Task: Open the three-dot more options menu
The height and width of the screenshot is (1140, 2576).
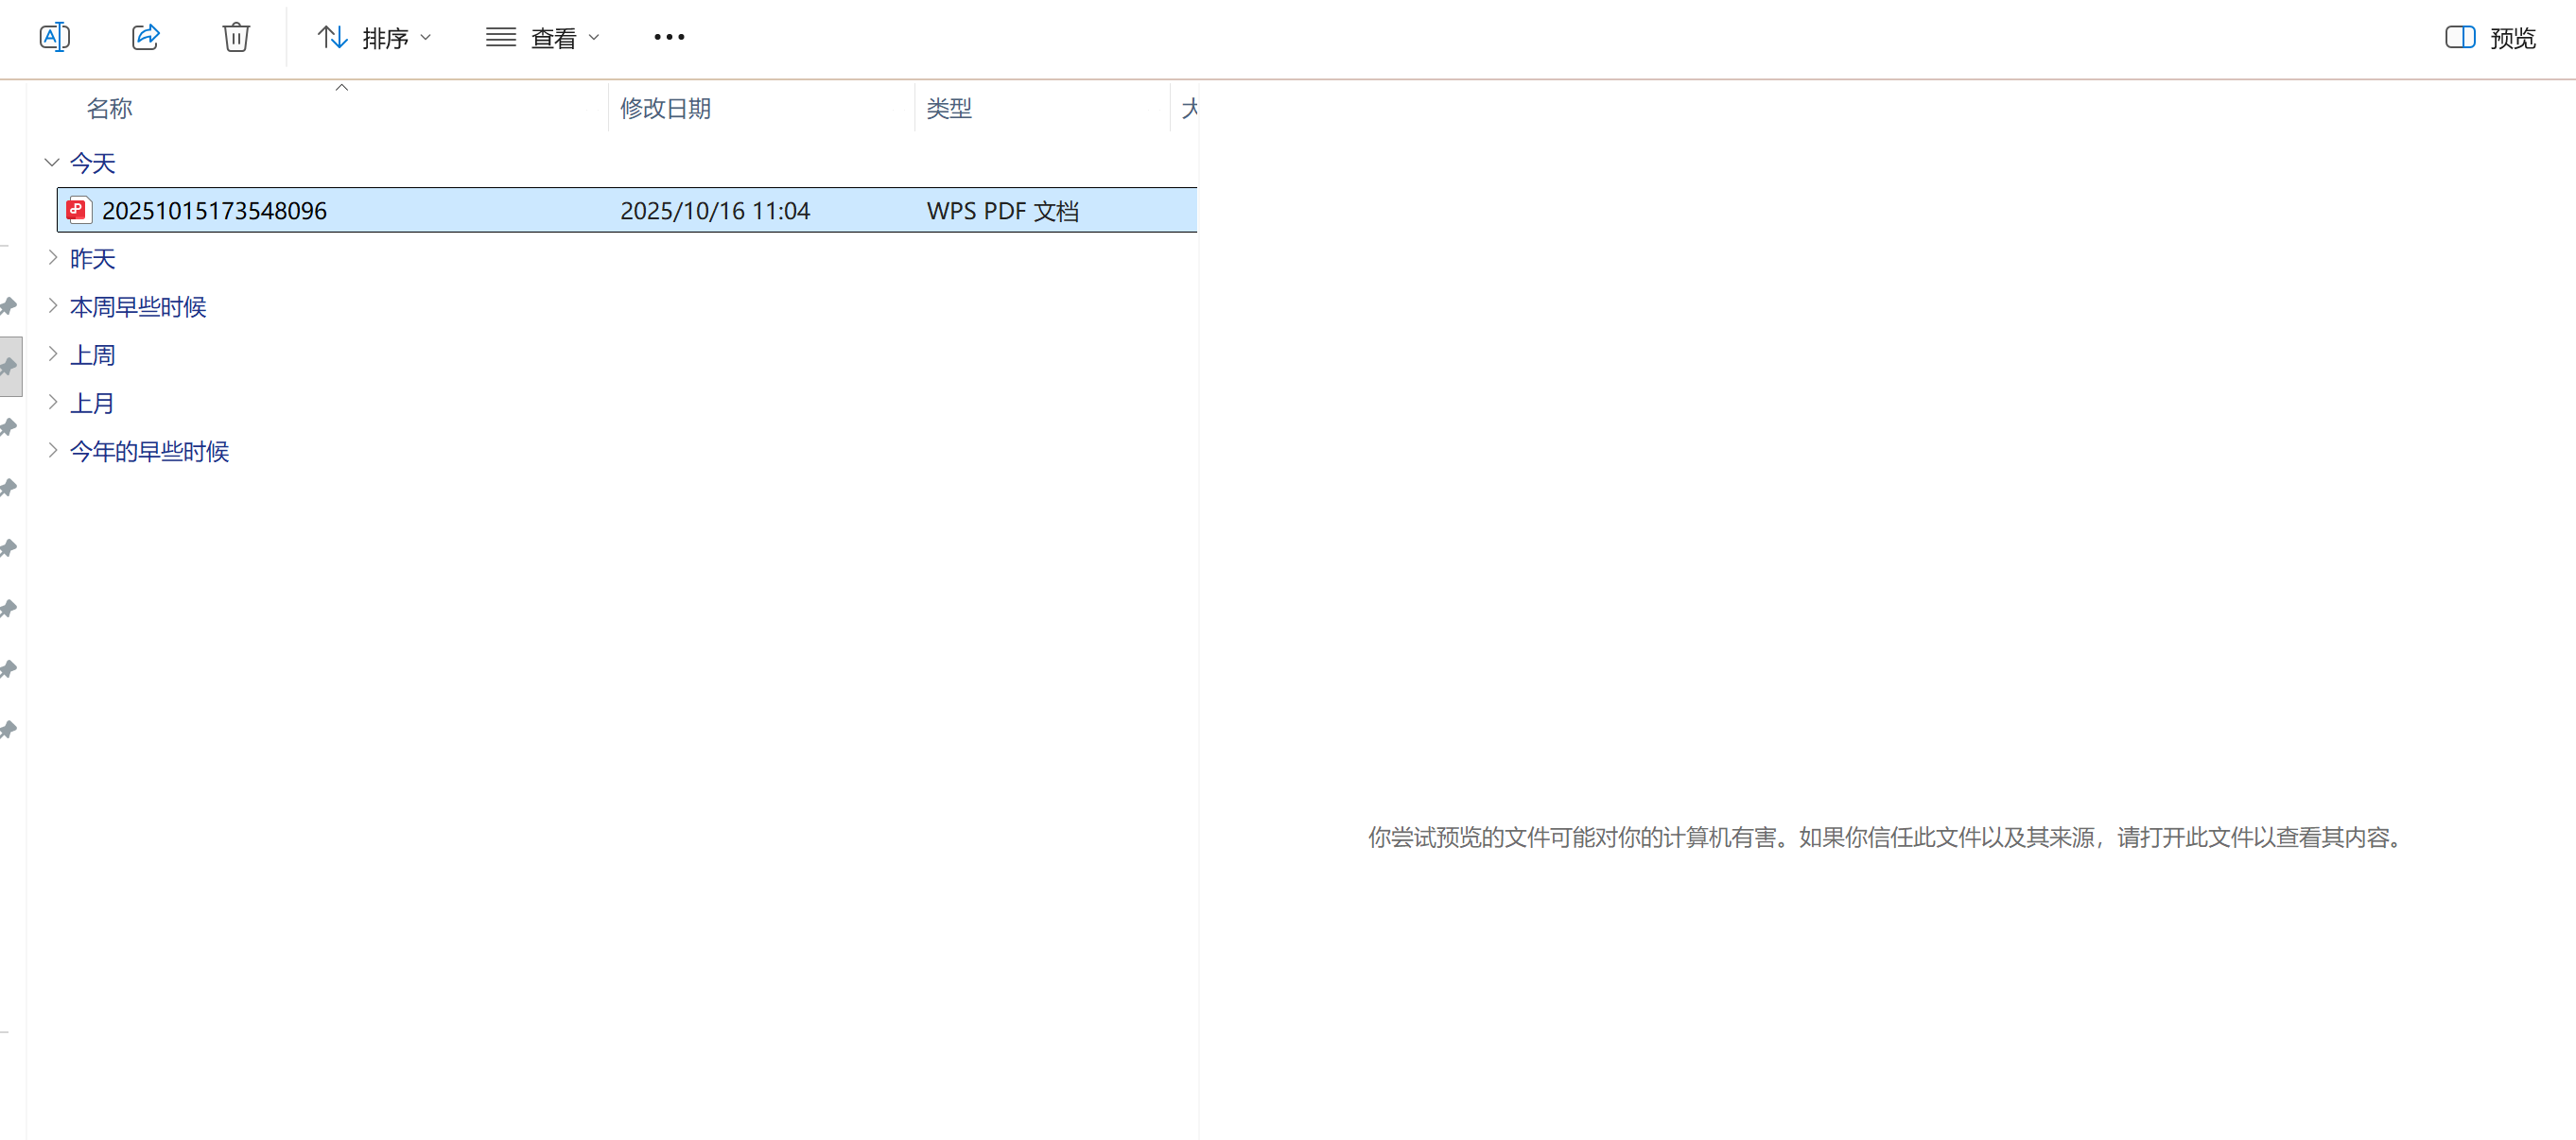Action: tap(669, 37)
